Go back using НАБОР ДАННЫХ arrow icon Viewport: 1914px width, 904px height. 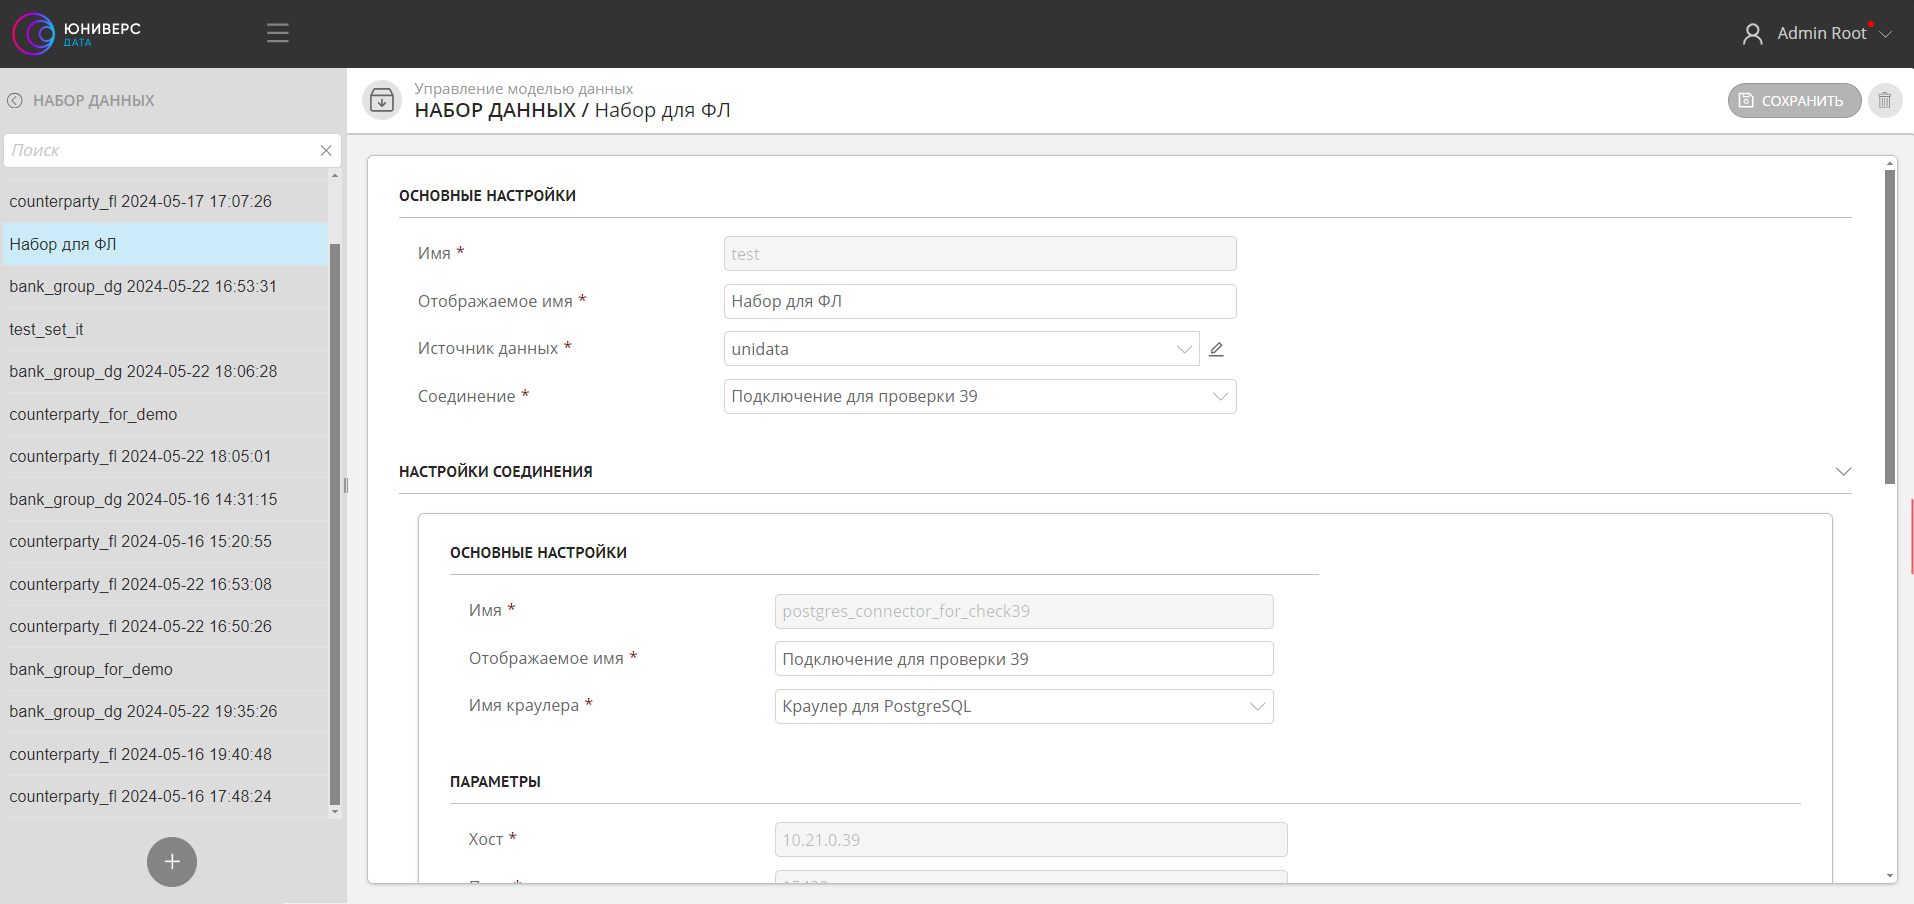[15, 100]
